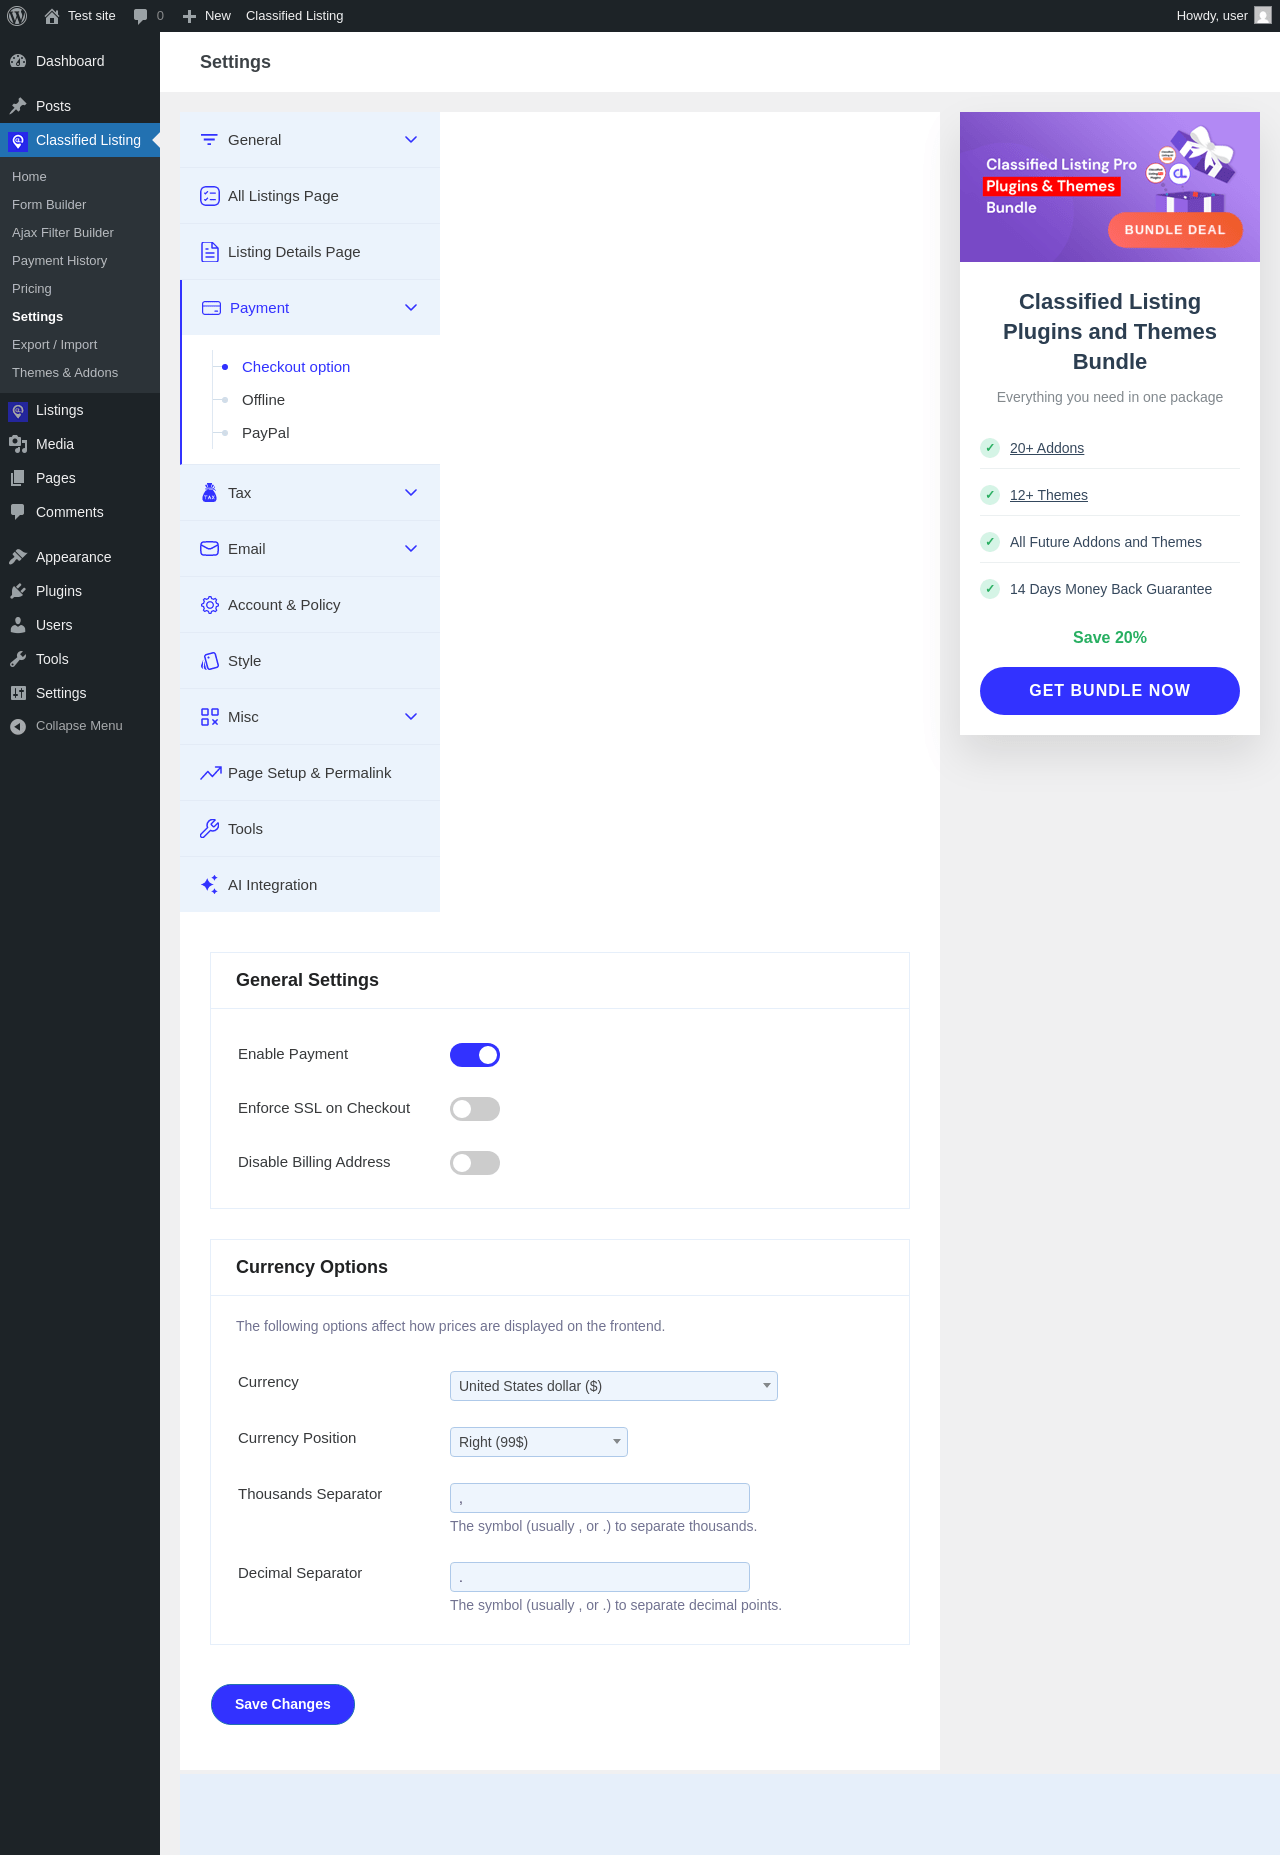The width and height of the screenshot is (1280, 1855).
Task: Toggle Disable Billing Address switch
Action: click(x=475, y=1163)
